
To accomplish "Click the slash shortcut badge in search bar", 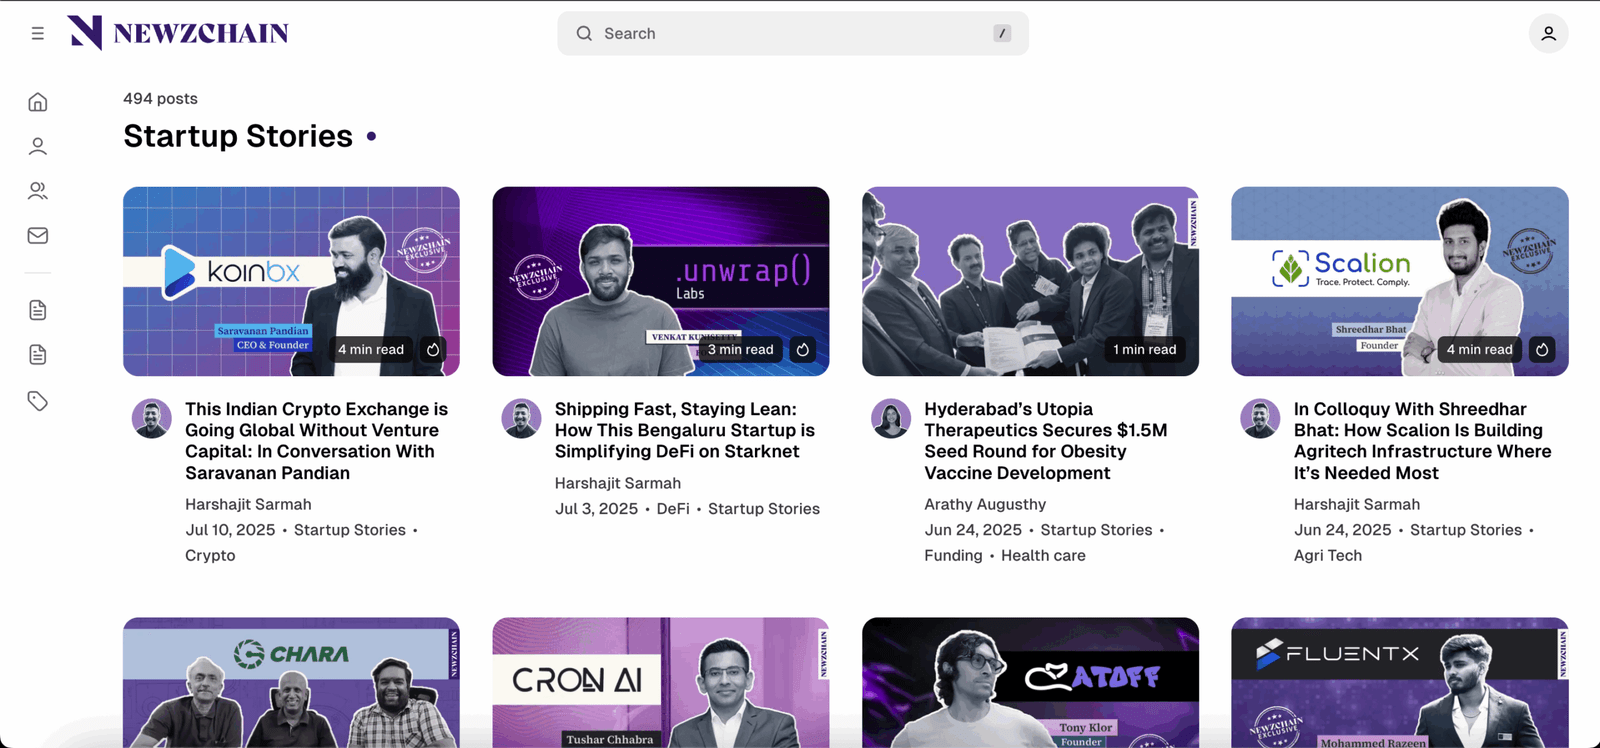I will coord(1002,33).
